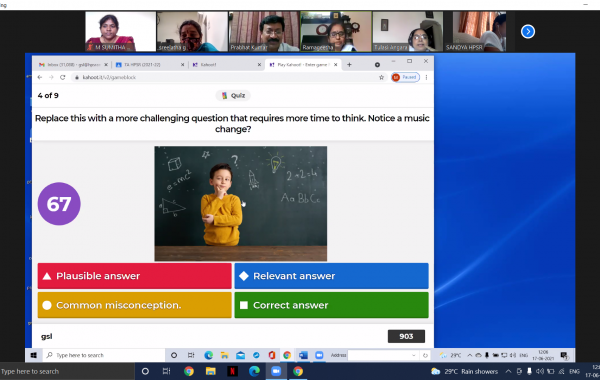Open Task View on the local taskbar
600x380 pixels.
pyautogui.click(x=166, y=371)
